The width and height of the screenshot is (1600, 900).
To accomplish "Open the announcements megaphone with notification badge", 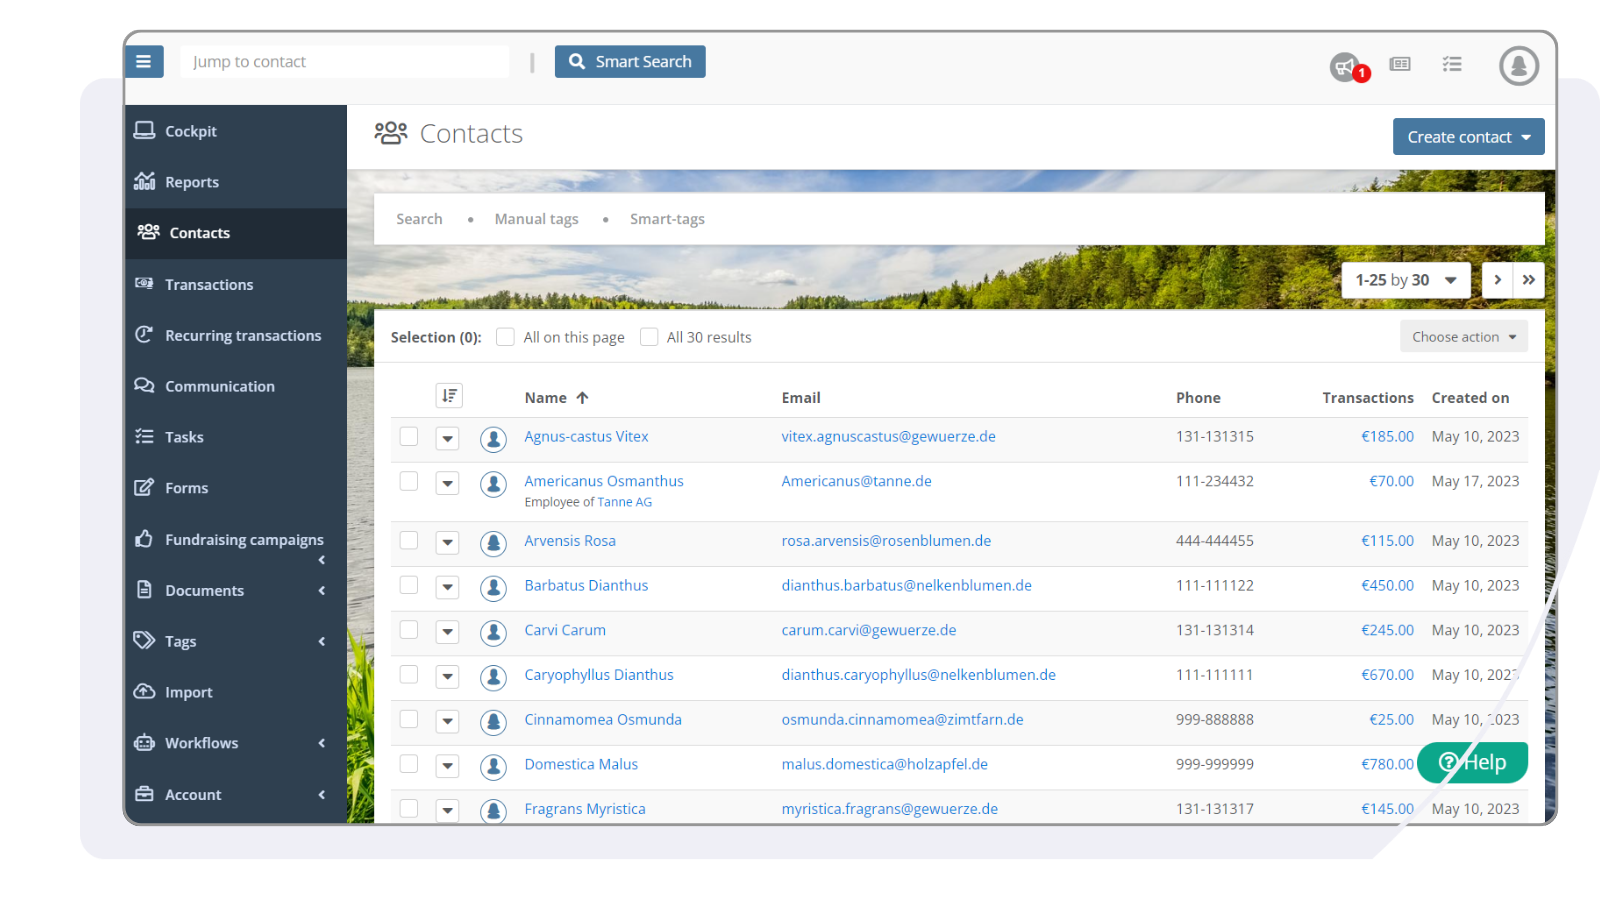I will tap(1343, 64).
